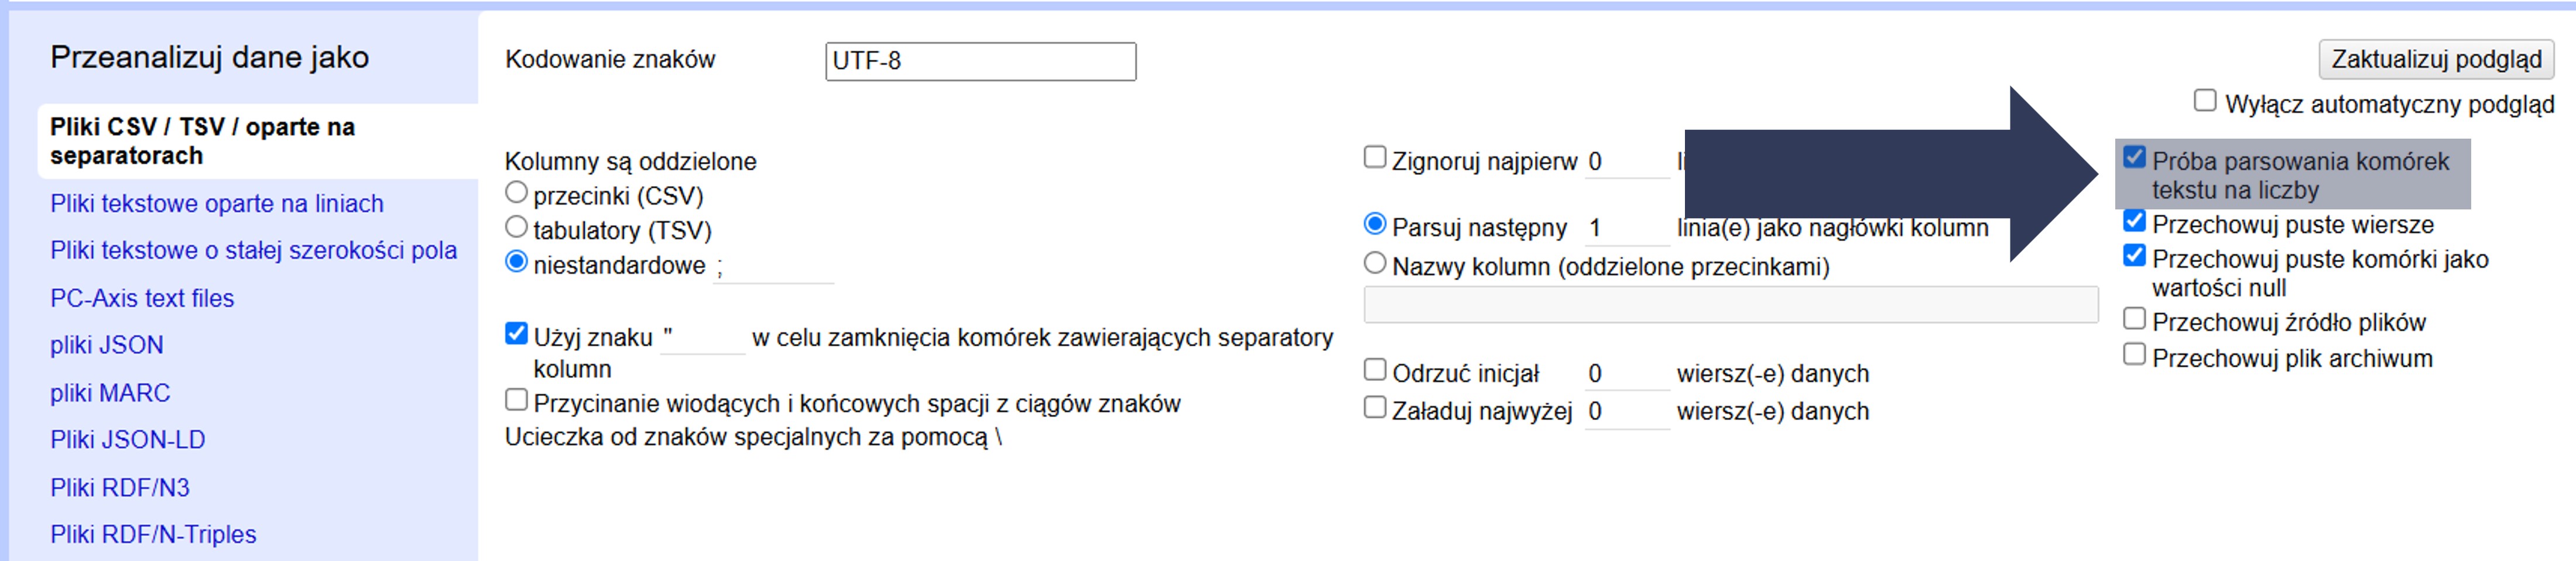
Task: Toggle Przechowuj puste komórki jako wartości null
Action: pyautogui.click(x=2134, y=256)
